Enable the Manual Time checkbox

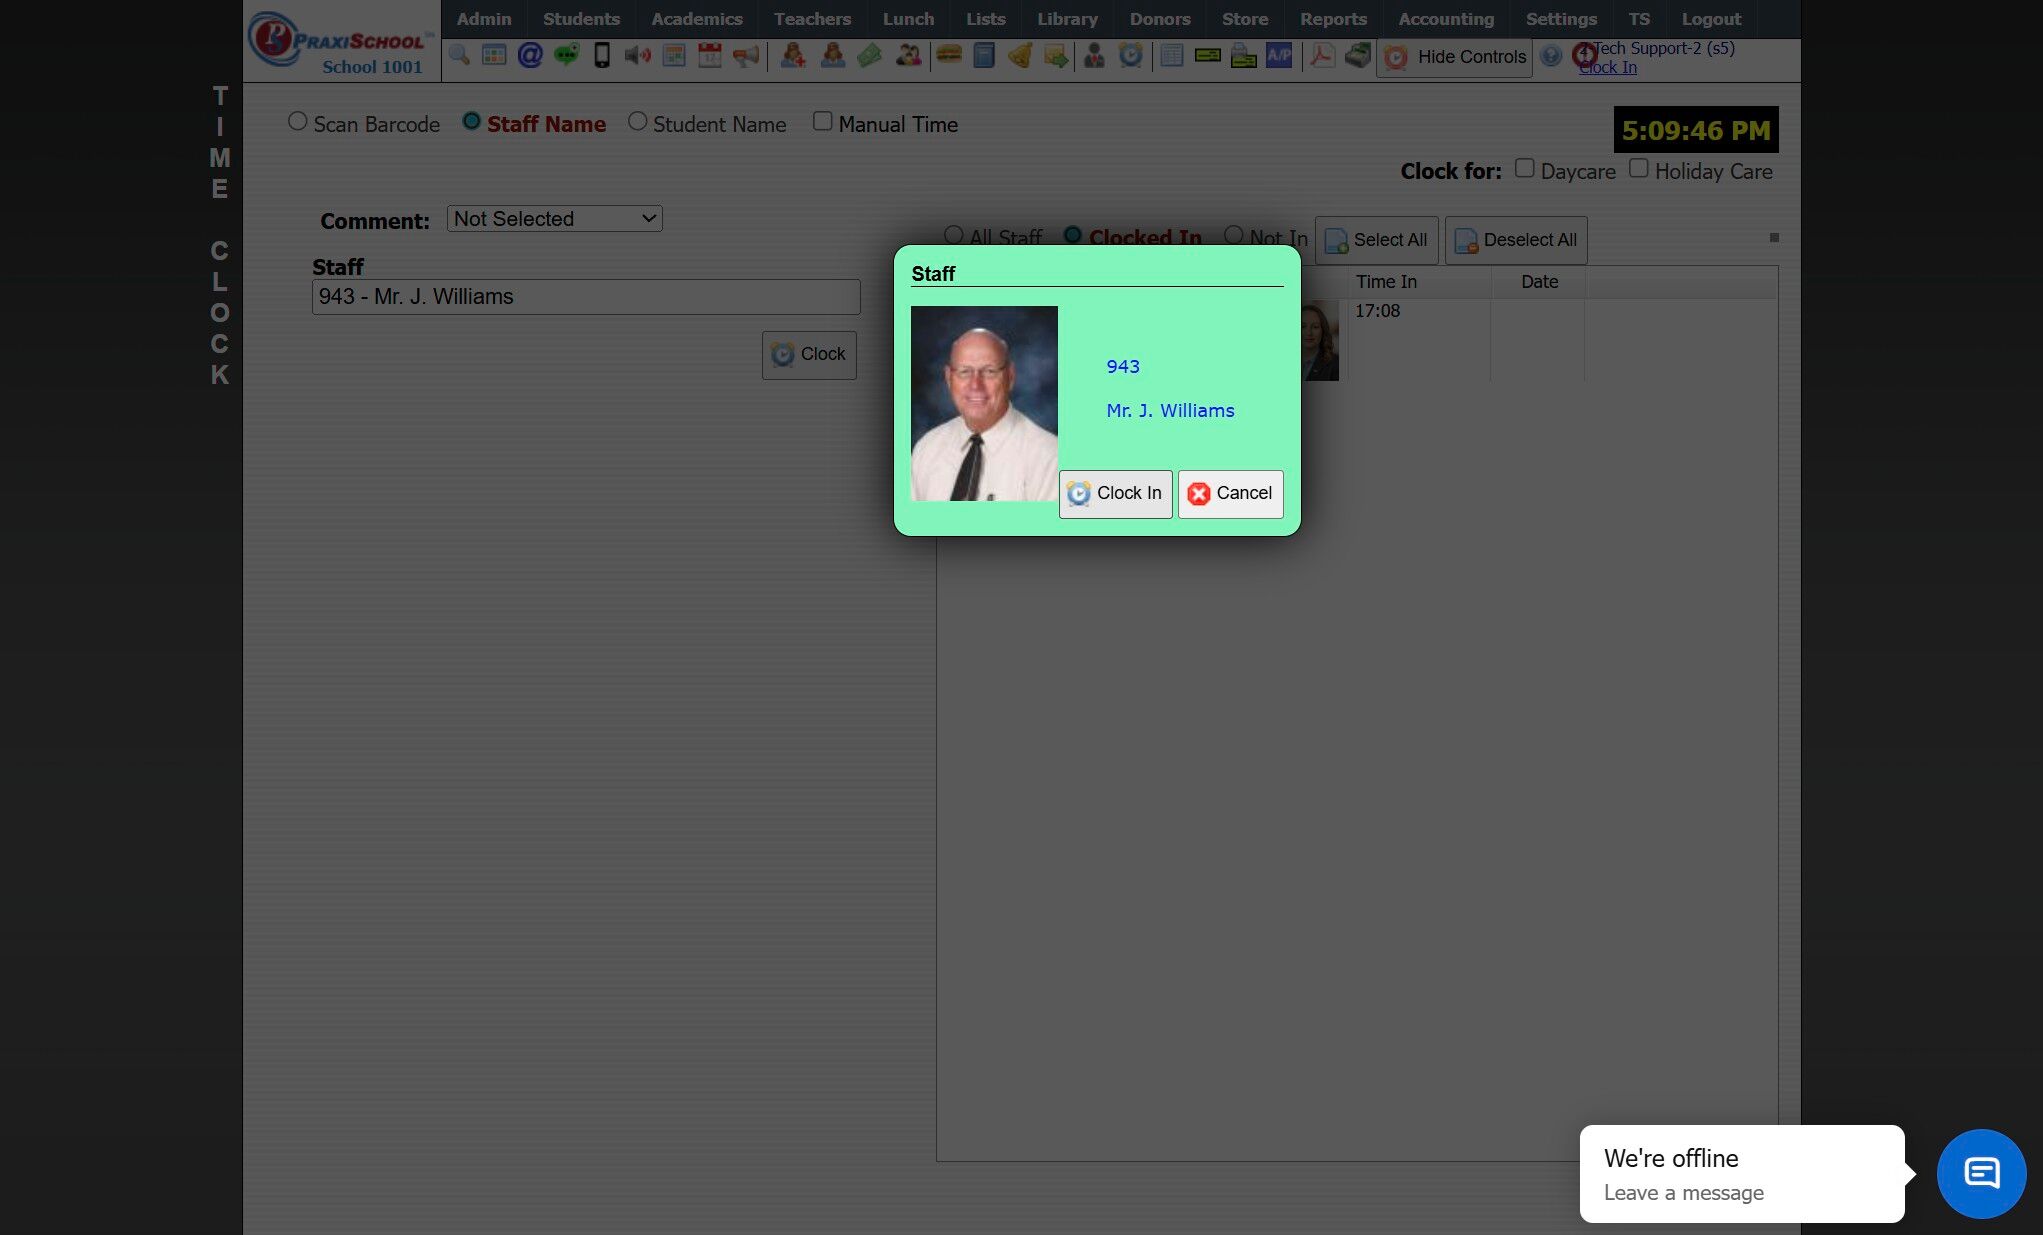822,122
